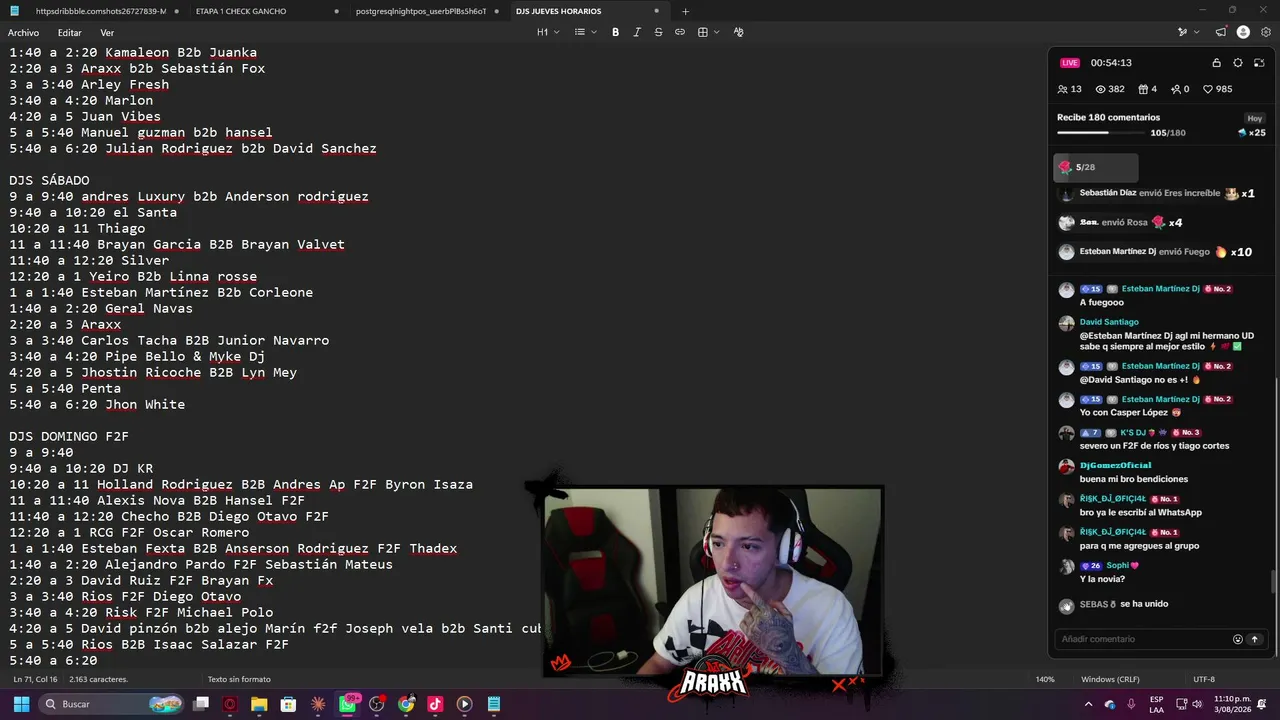Apply strikethrough formatting in the toolbar
Viewport: 1280px width, 720px height.
point(658,32)
